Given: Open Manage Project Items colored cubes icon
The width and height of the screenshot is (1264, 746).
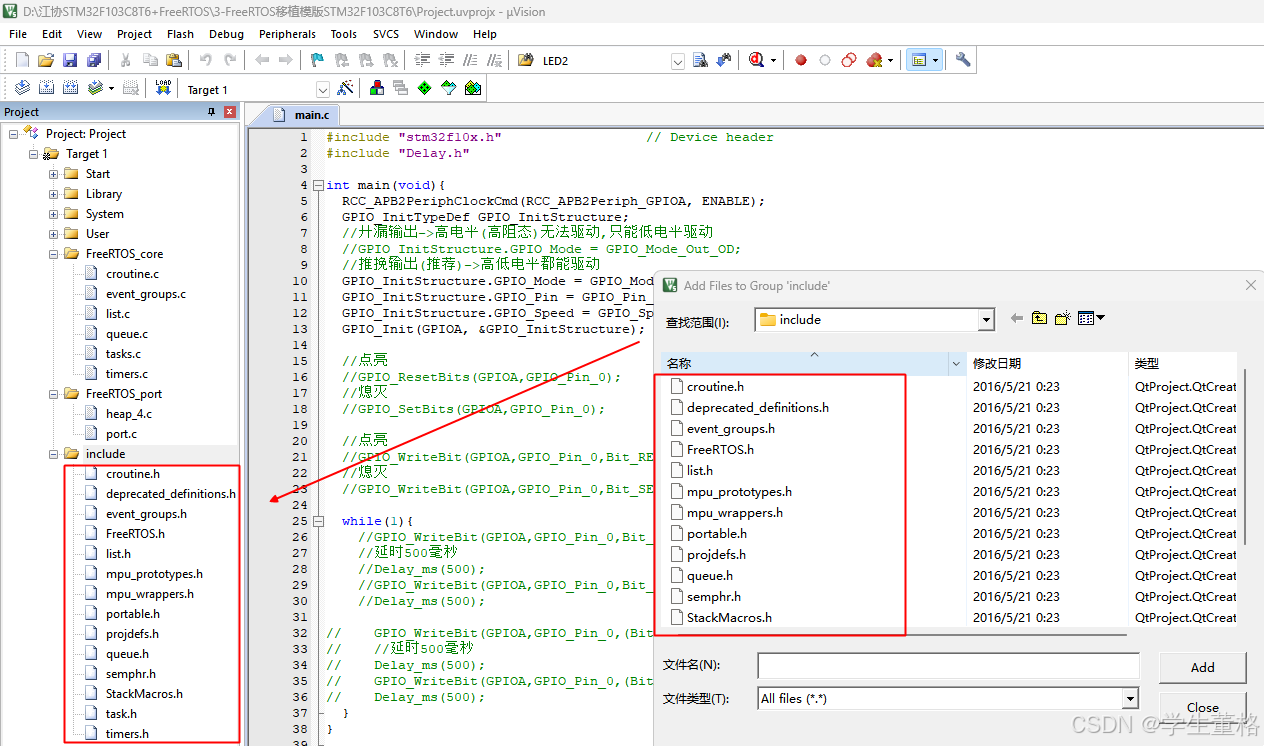Looking at the screenshot, I should tap(377, 88).
